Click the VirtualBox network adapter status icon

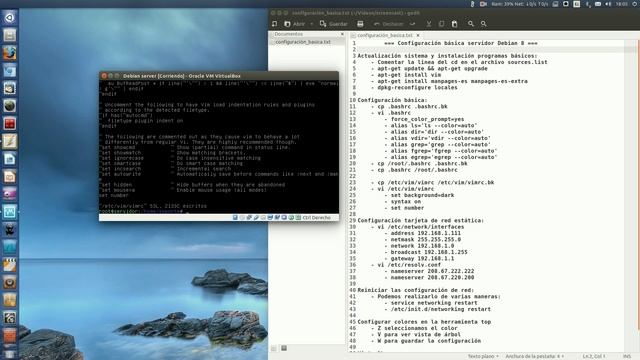pyautogui.click(x=249, y=218)
